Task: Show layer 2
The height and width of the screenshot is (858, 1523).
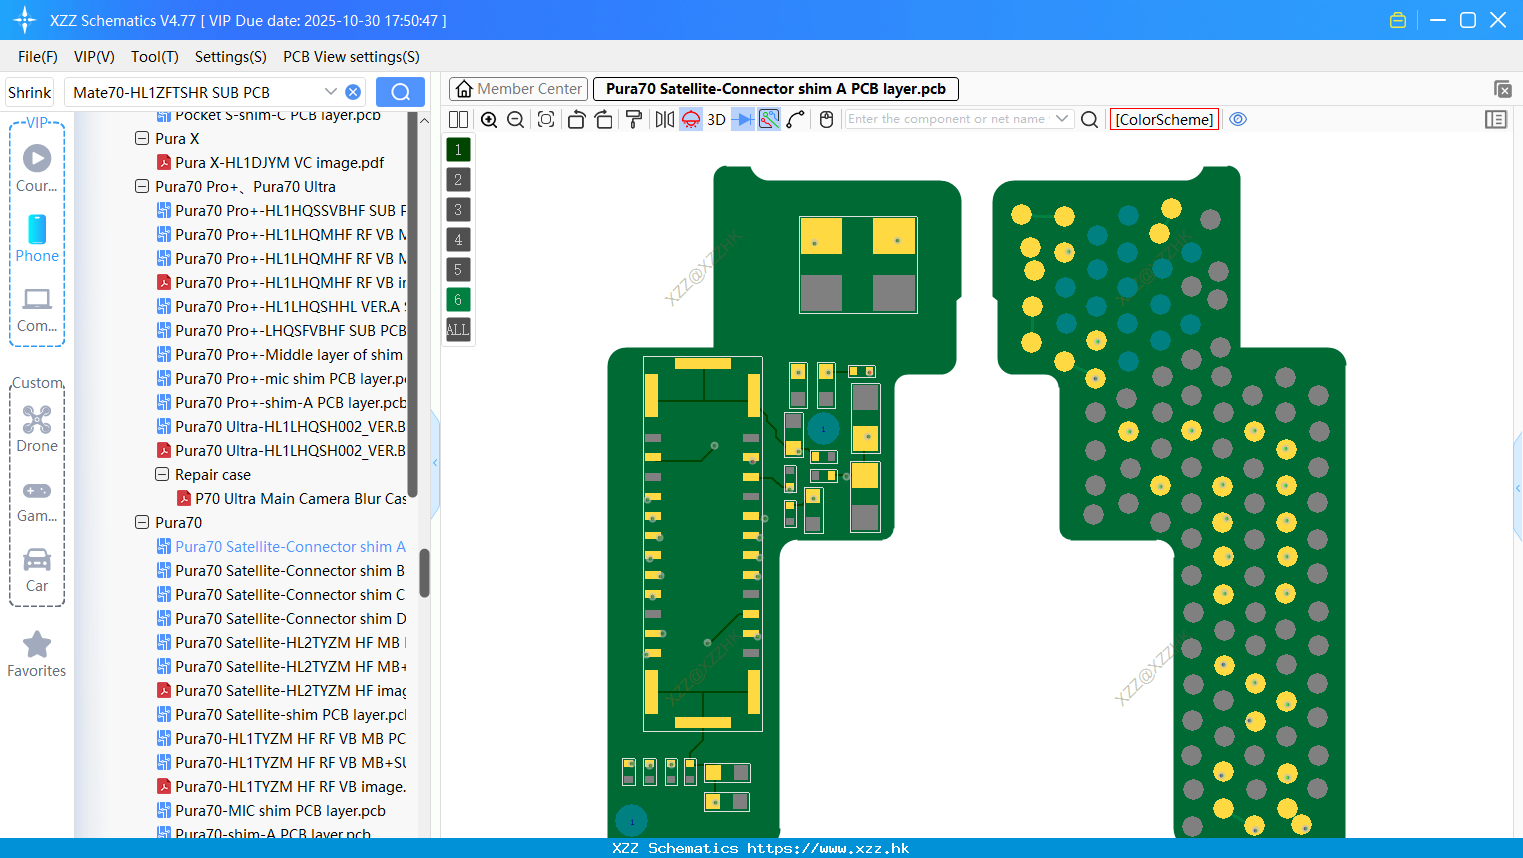Action: 458,180
